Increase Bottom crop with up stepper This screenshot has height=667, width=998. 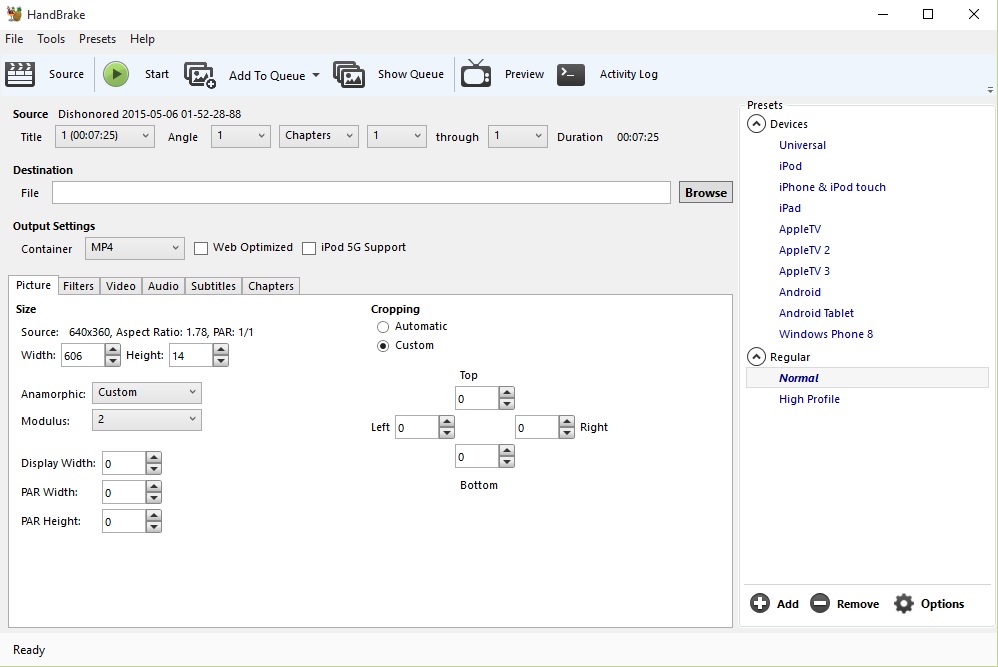[x=507, y=451]
